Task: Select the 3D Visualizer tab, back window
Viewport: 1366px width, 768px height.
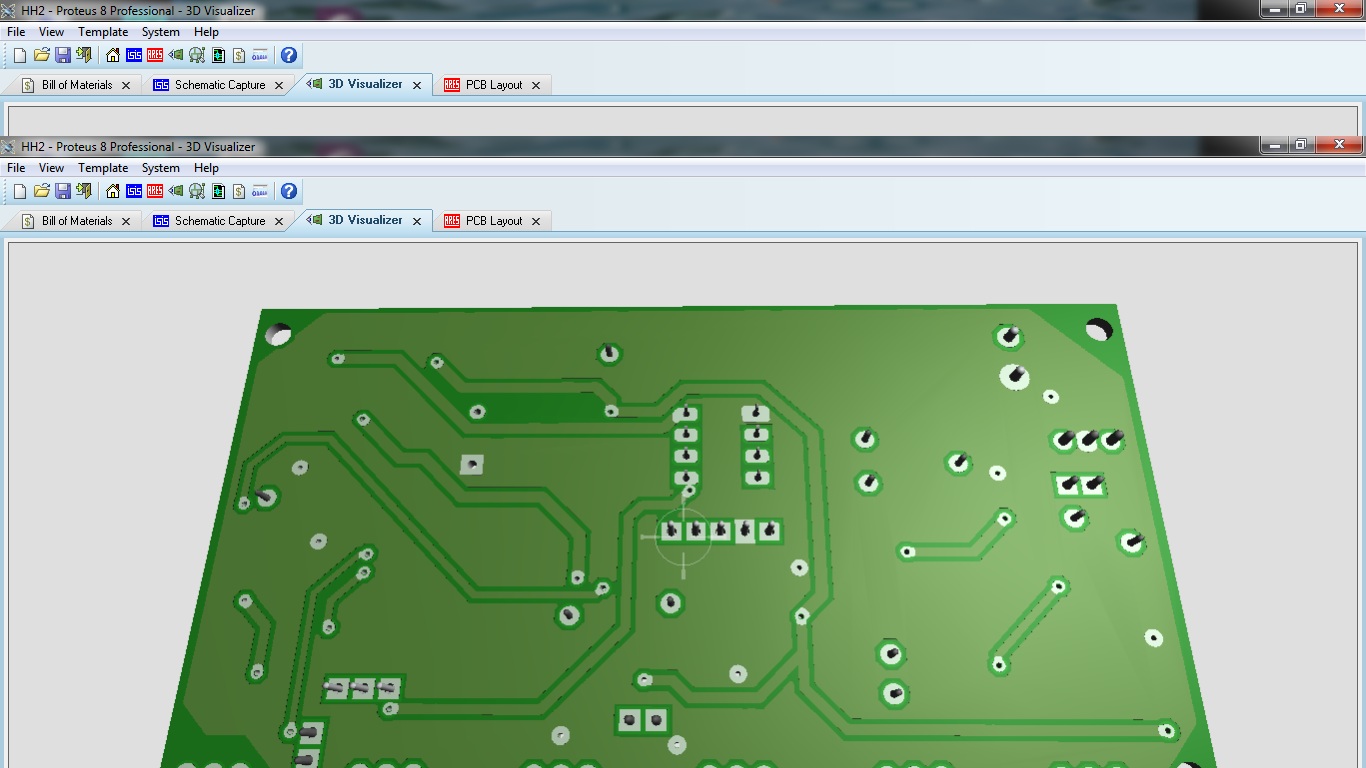Action: tap(365, 84)
